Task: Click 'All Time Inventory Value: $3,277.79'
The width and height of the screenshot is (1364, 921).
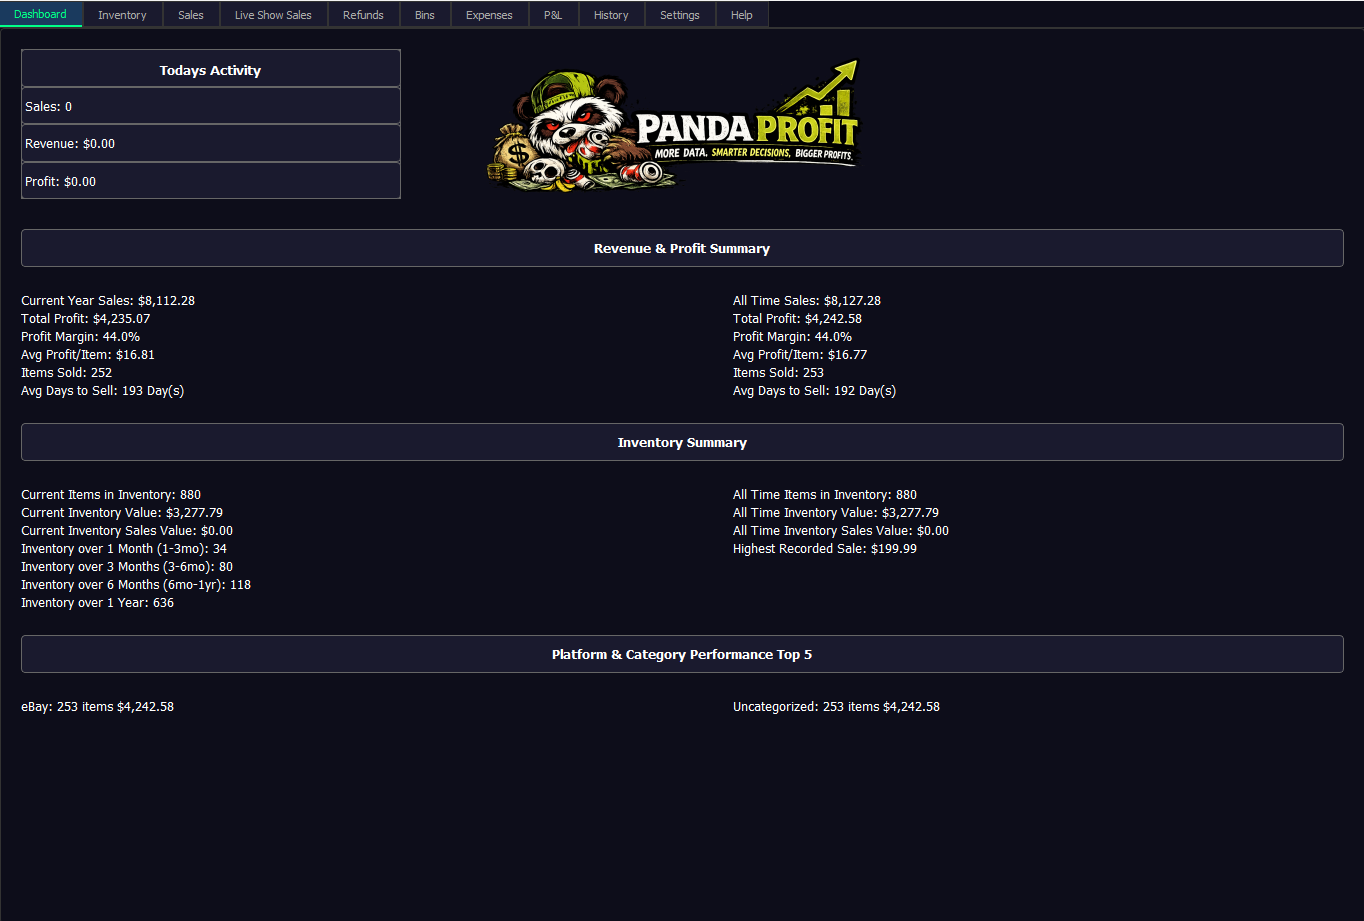Action: point(836,512)
